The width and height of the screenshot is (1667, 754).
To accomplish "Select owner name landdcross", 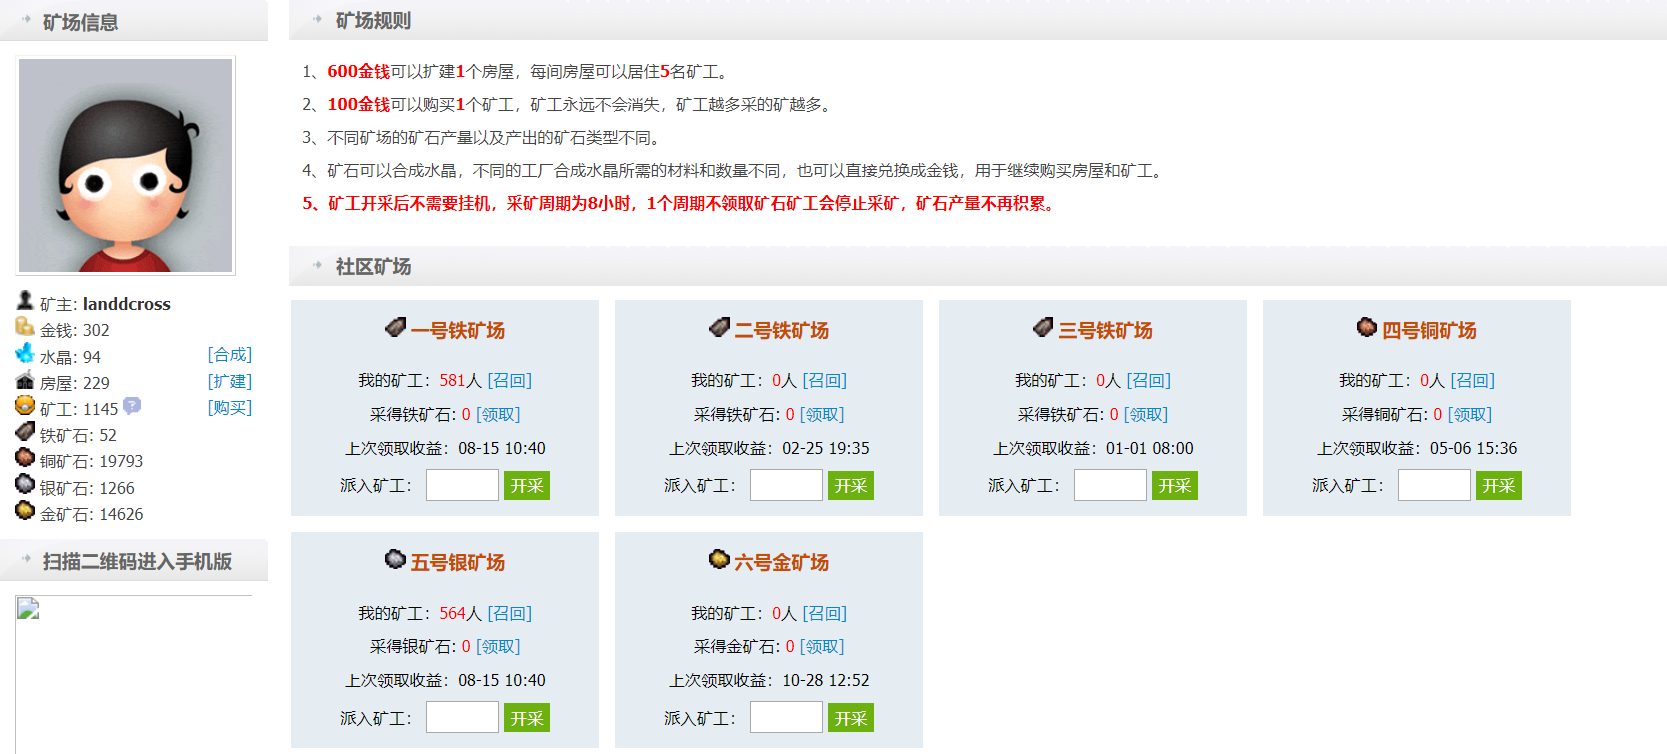I will 127,304.
